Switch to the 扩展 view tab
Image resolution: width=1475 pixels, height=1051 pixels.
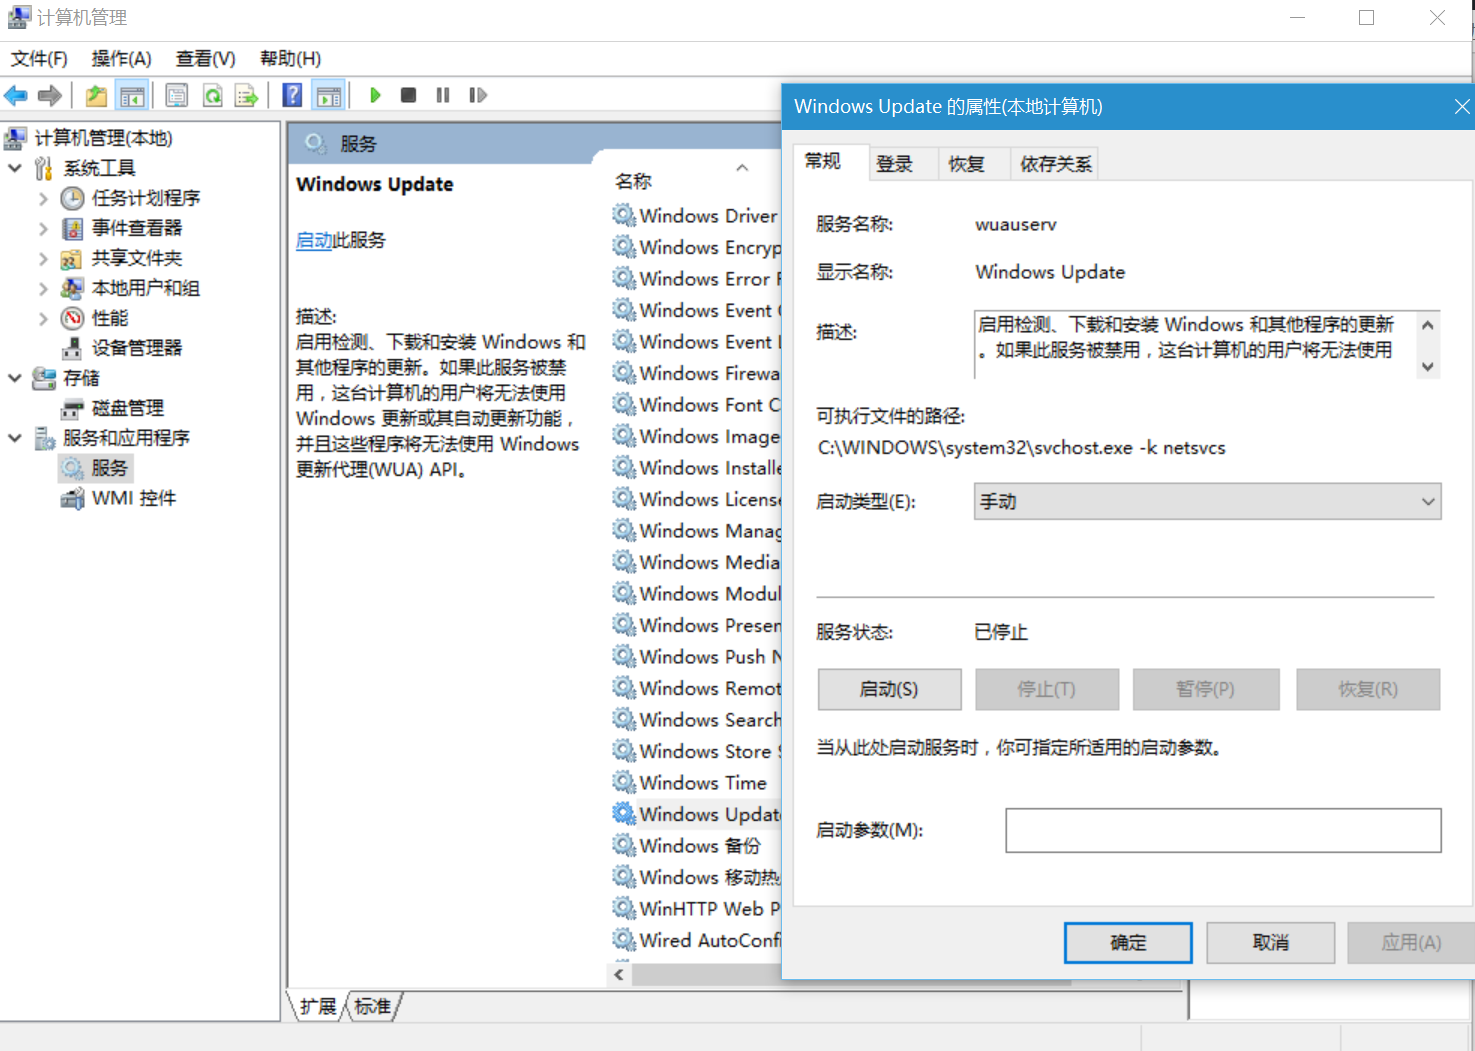click(x=318, y=1006)
